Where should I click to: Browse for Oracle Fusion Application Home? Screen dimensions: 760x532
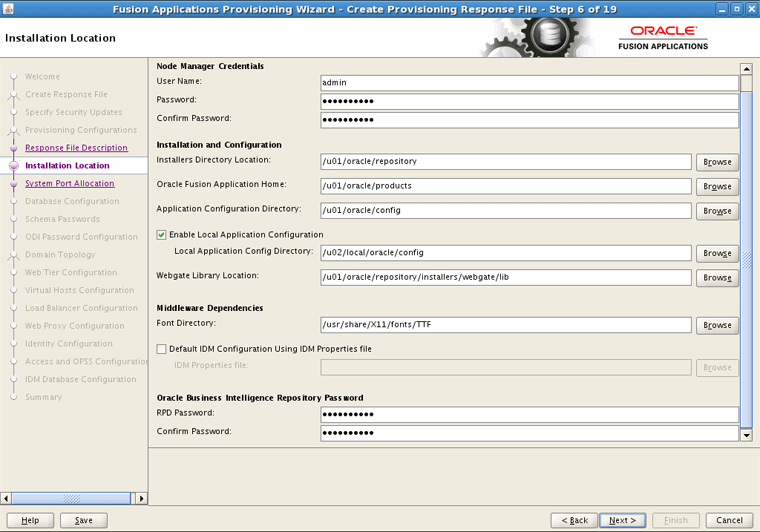point(717,187)
